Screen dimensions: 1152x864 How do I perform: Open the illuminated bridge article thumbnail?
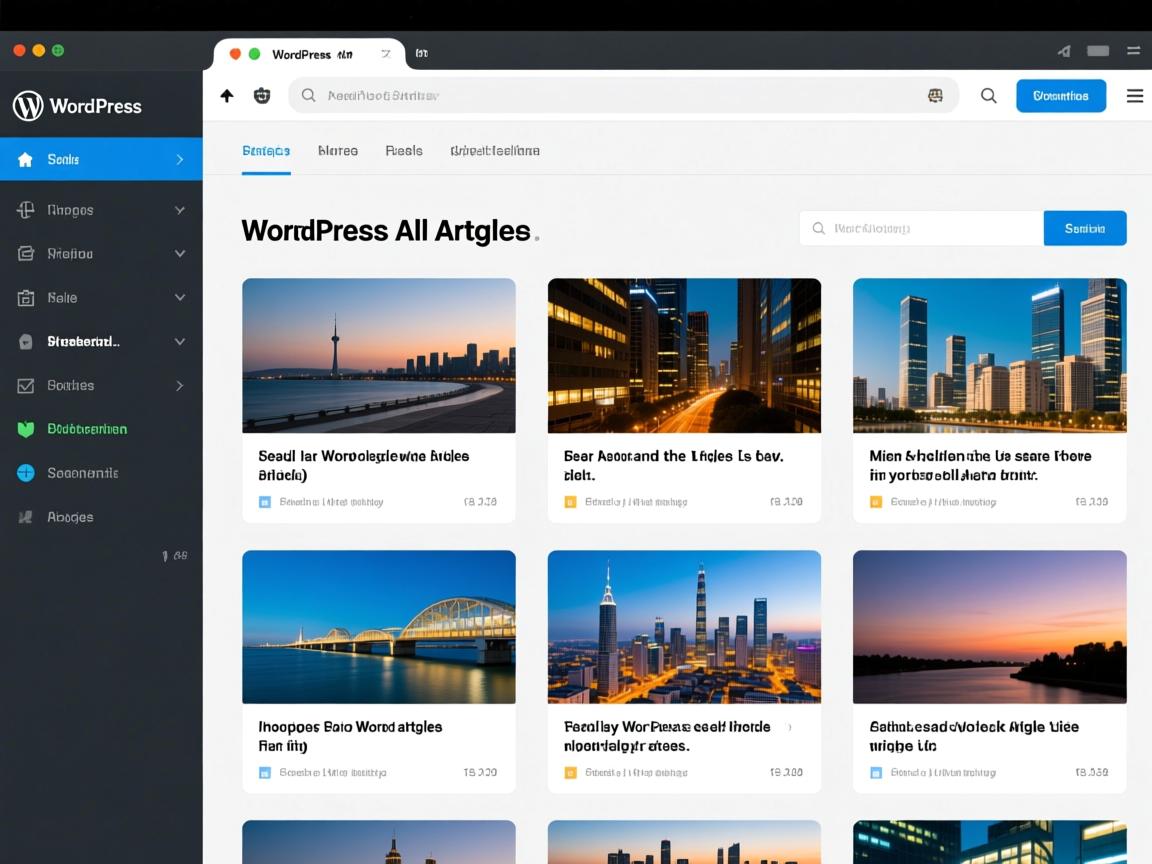[379, 627]
